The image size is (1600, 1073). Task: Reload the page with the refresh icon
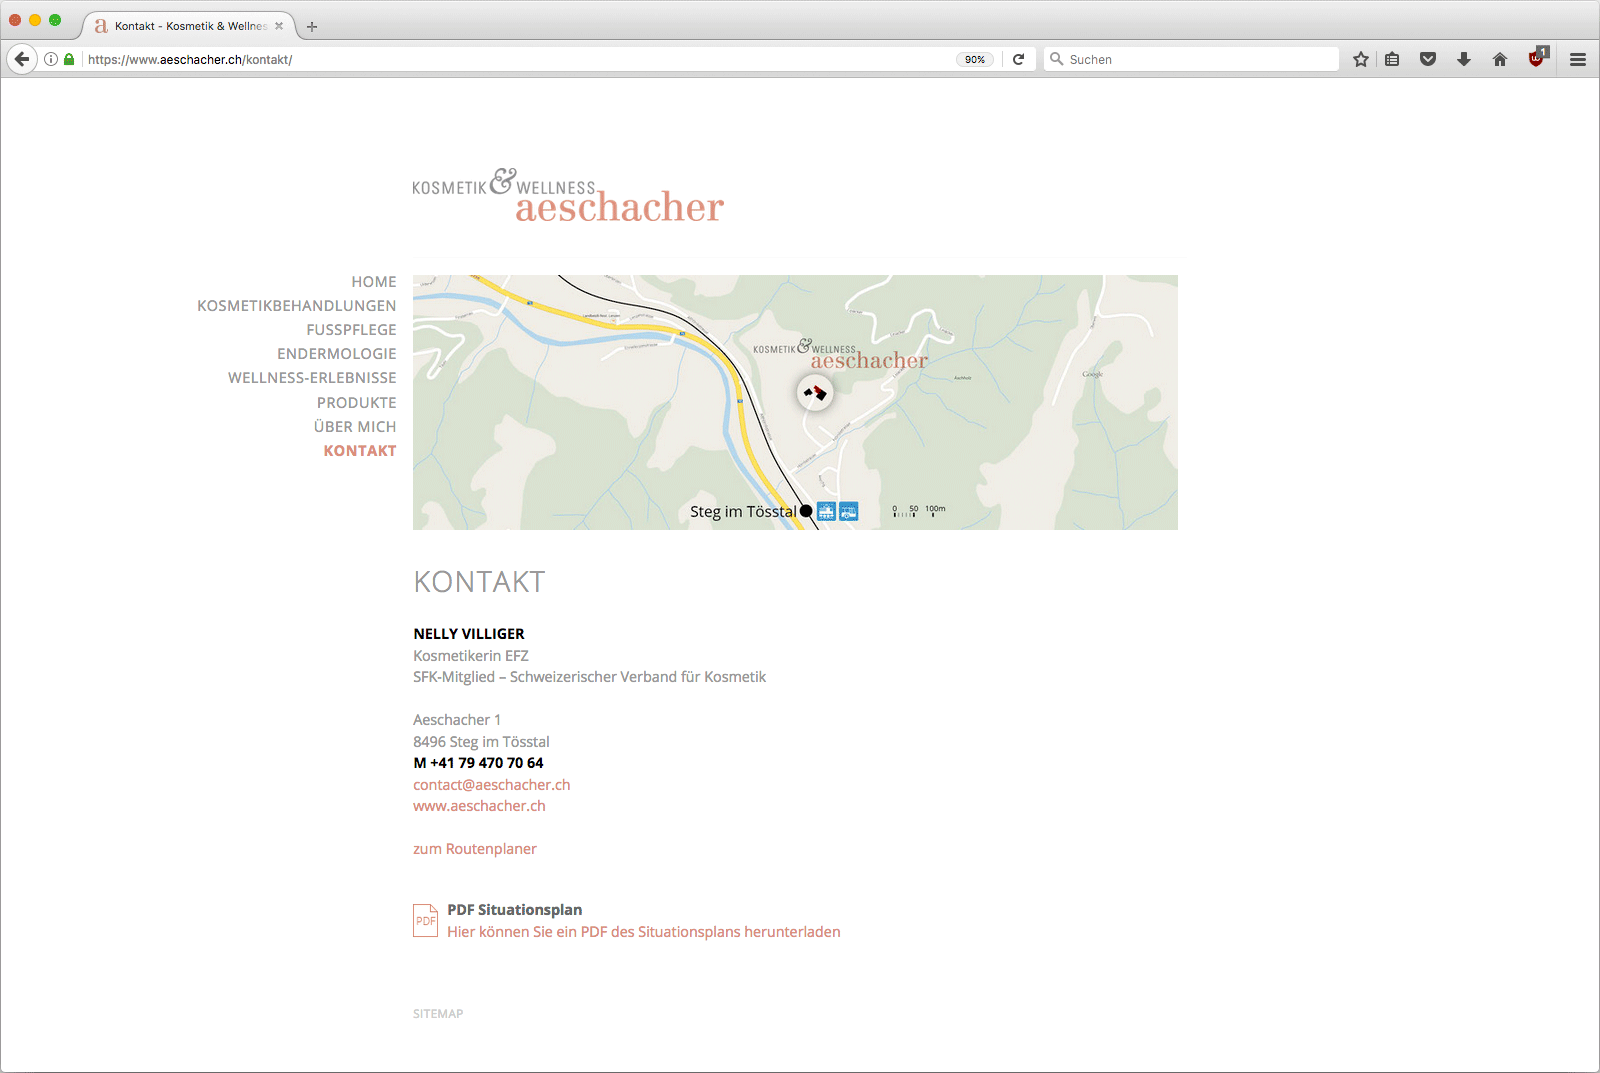click(1018, 59)
